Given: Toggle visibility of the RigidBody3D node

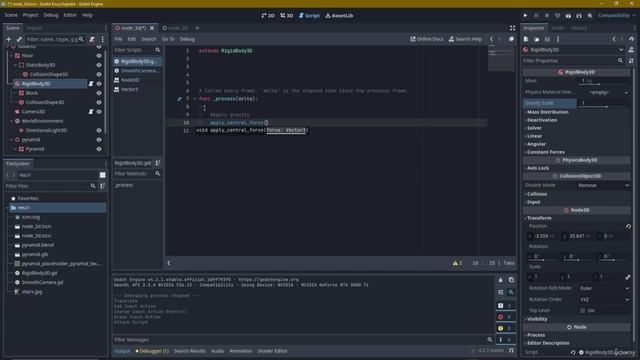Looking at the screenshot, I should click(99, 84).
